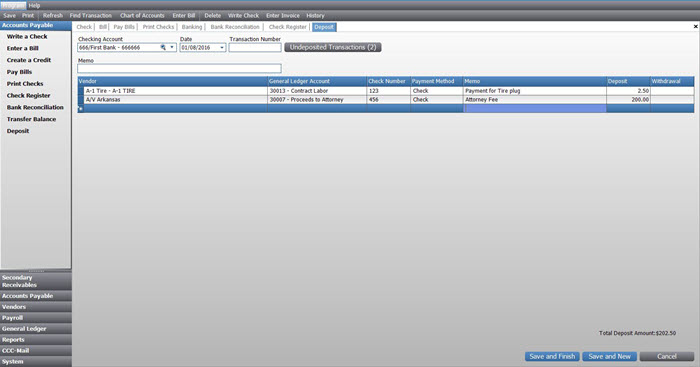Close the Deposit panel with the X
Viewport: 700px width, 367px height.
[x=695, y=27]
